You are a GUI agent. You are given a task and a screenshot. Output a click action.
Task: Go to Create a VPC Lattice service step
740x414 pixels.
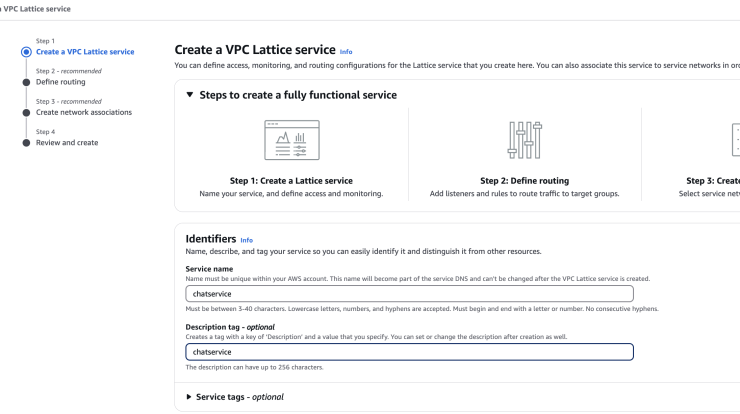(85, 52)
